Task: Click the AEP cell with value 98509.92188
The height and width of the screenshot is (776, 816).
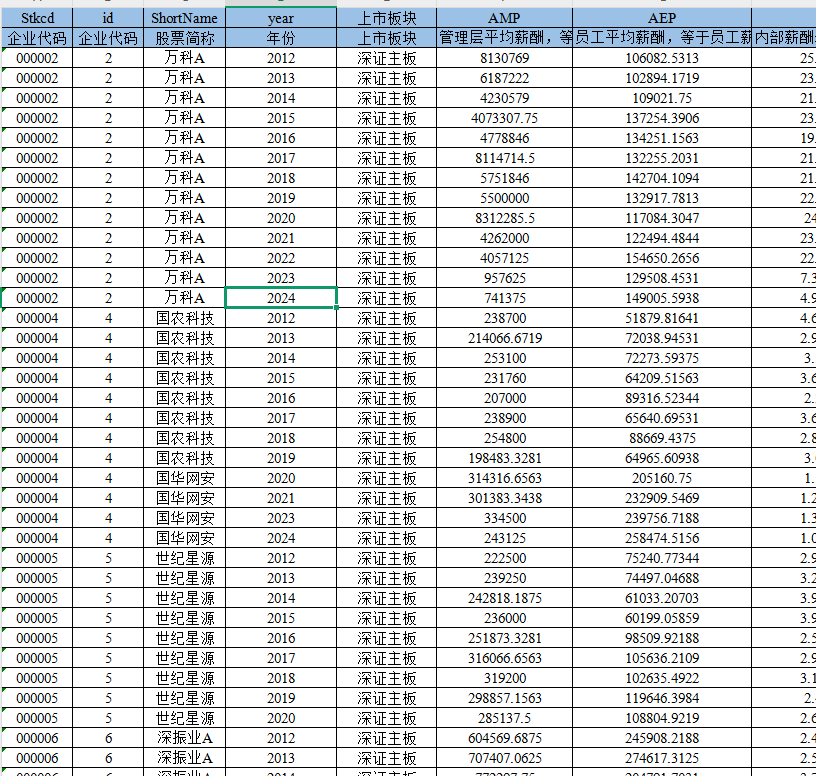Action: coord(661,638)
